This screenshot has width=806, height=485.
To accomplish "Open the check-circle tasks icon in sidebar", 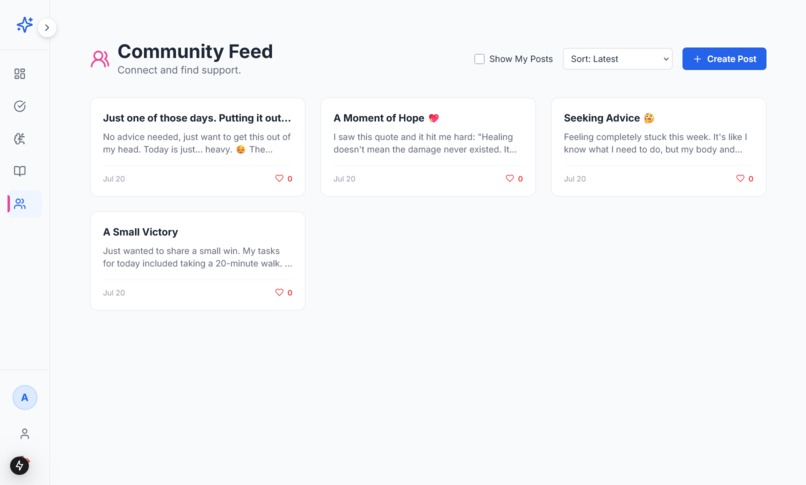I will pos(20,106).
